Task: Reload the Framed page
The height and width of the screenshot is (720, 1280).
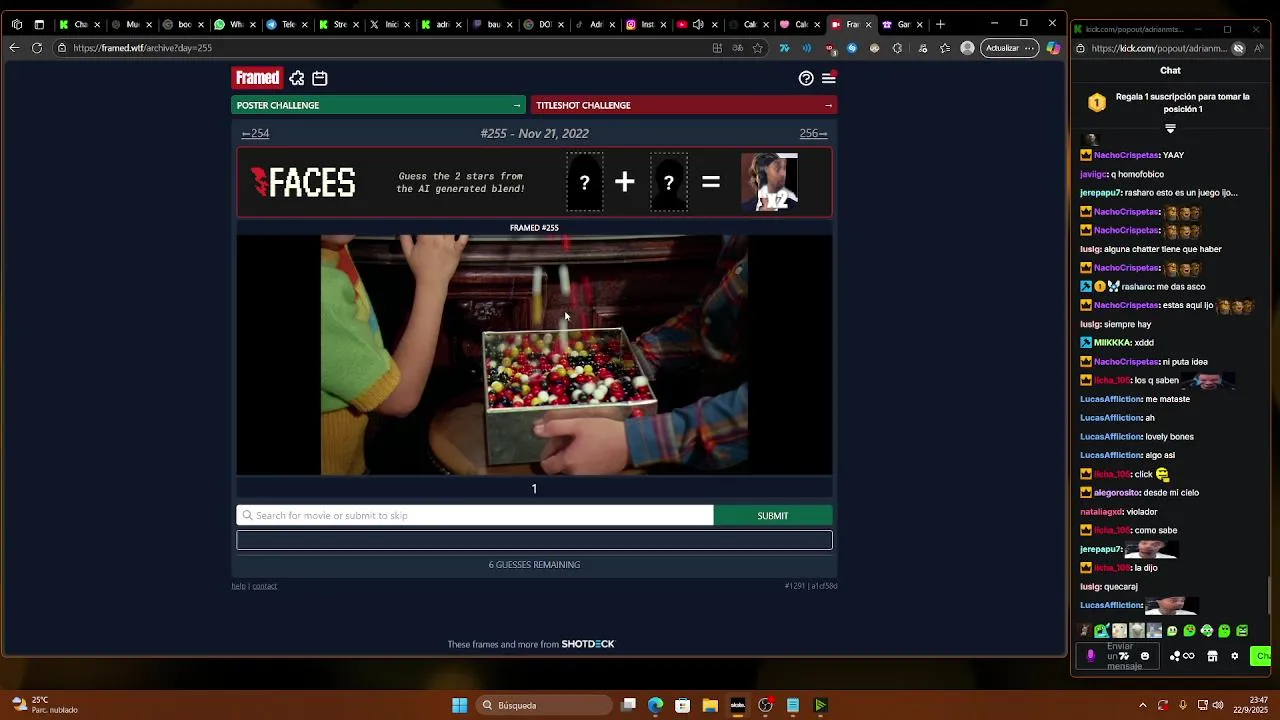Action: point(37,48)
